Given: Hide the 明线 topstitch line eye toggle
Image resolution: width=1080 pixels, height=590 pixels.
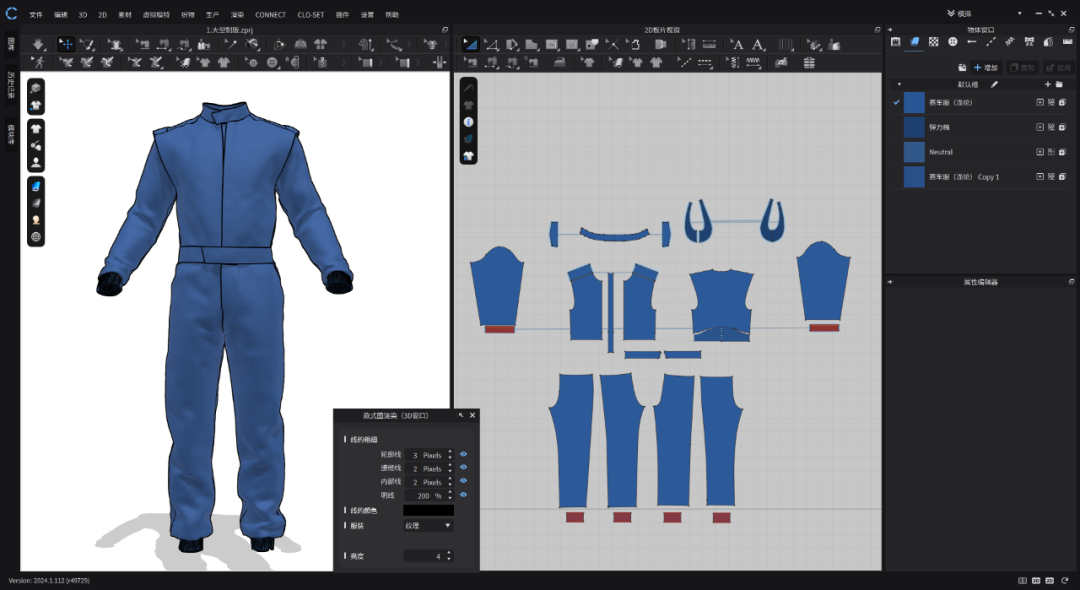Looking at the screenshot, I should (x=463, y=495).
